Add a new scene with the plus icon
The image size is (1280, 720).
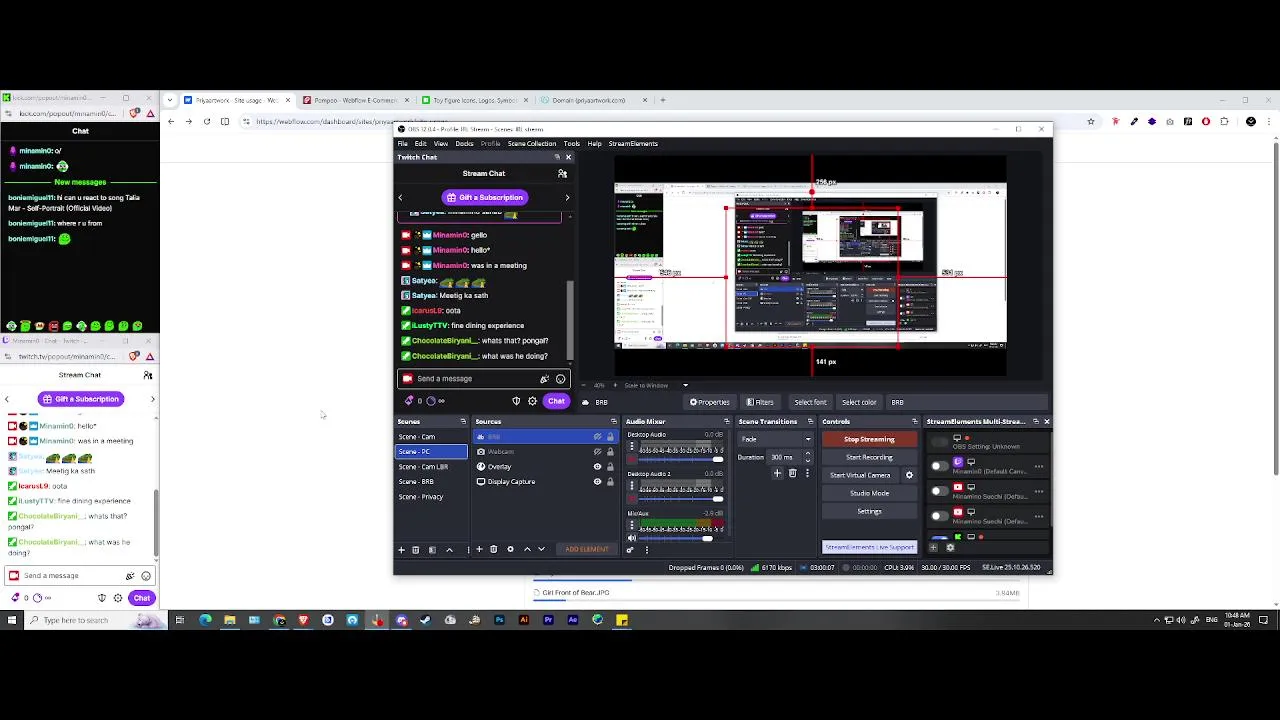401,549
